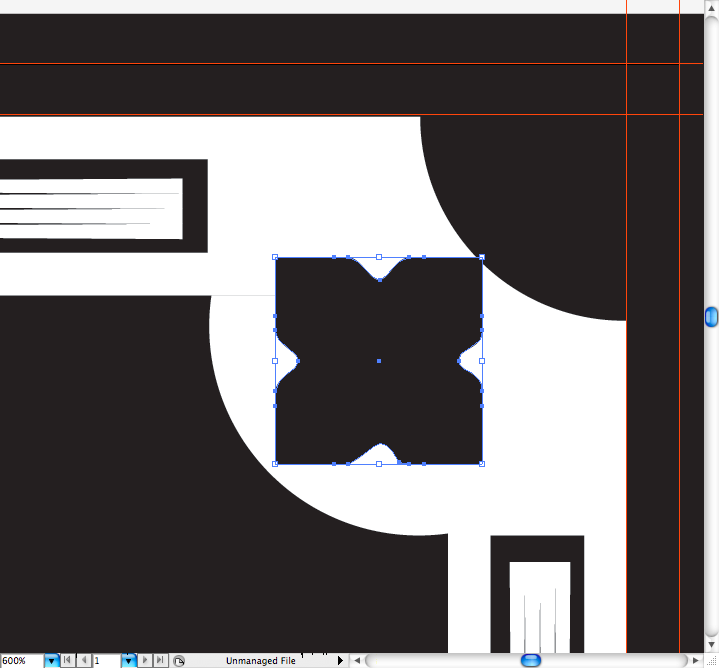The width and height of the screenshot is (719, 668).
Task: Select the white rectangle with horizontal gradient lines
Action: (91, 209)
